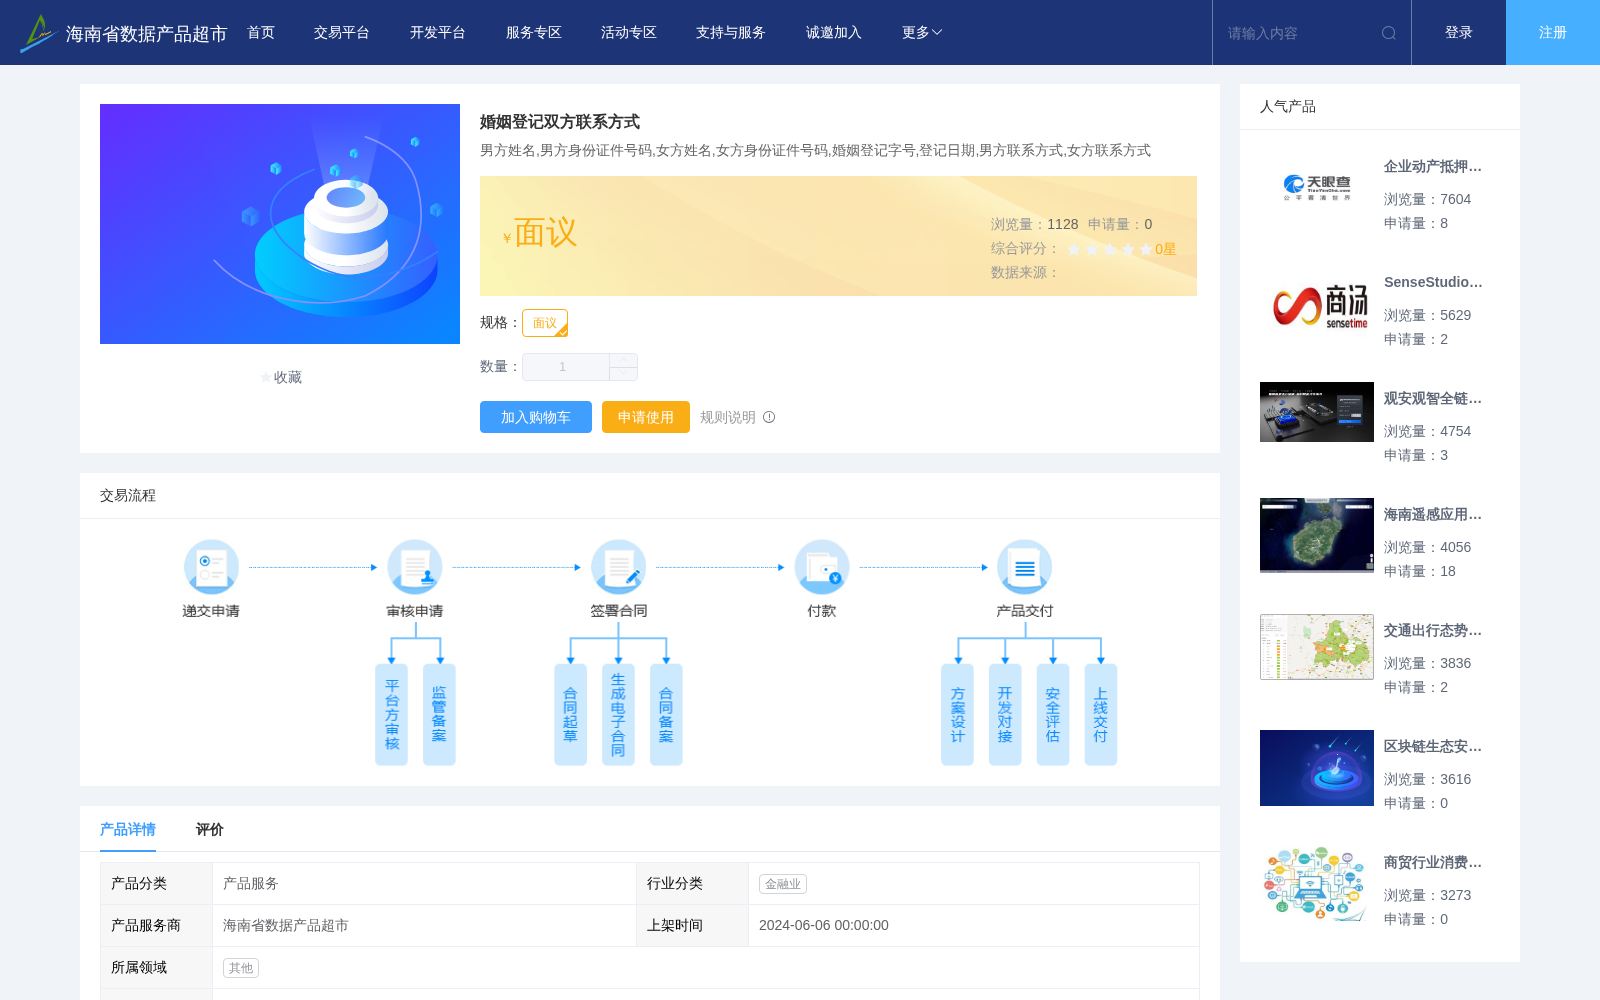Open the 交通出行态势 thumbnail
This screenshot has width=1600, height=1000.
(x=1317, y=647)
